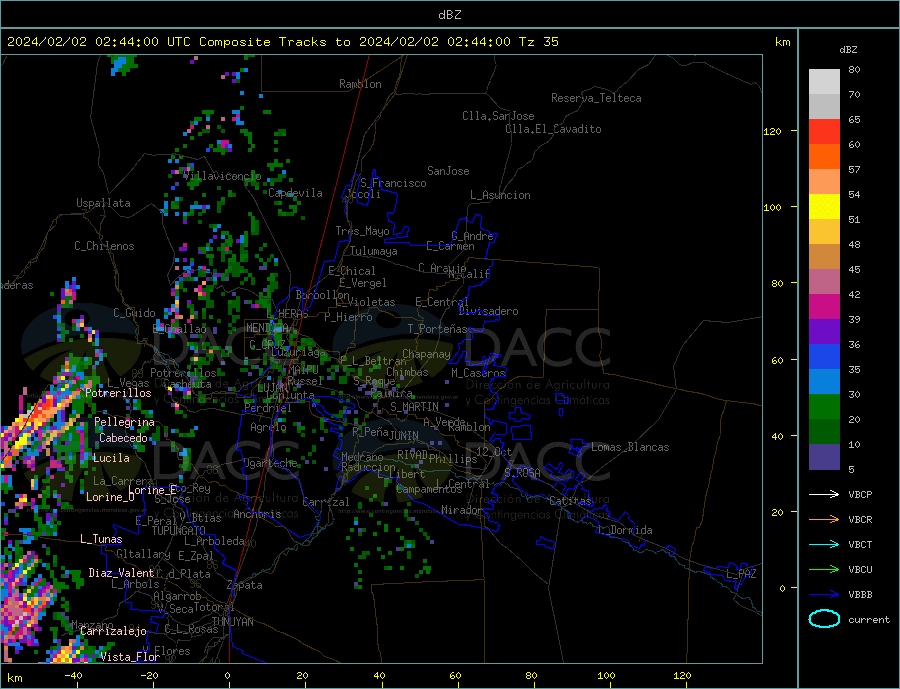900x689 pixels.
Task: Click the 'Pellegrina' map label
Action: [125, 423]
